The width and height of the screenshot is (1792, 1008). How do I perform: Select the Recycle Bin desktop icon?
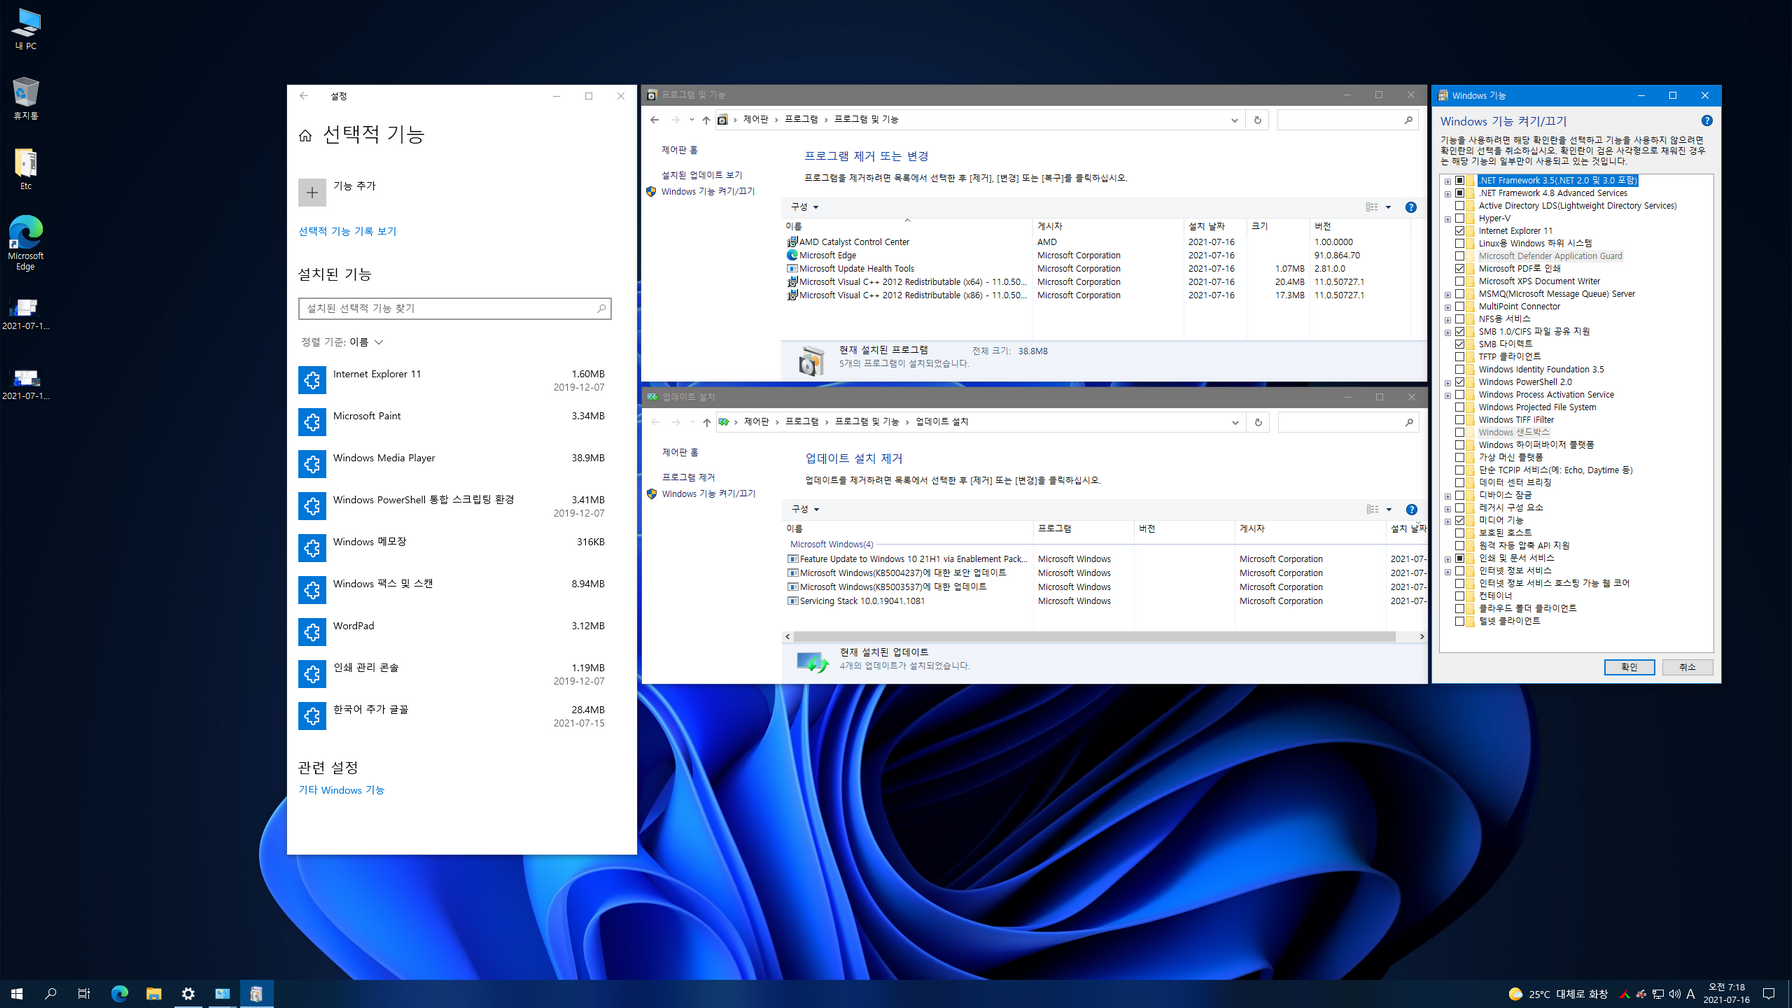tap(25, 98)
